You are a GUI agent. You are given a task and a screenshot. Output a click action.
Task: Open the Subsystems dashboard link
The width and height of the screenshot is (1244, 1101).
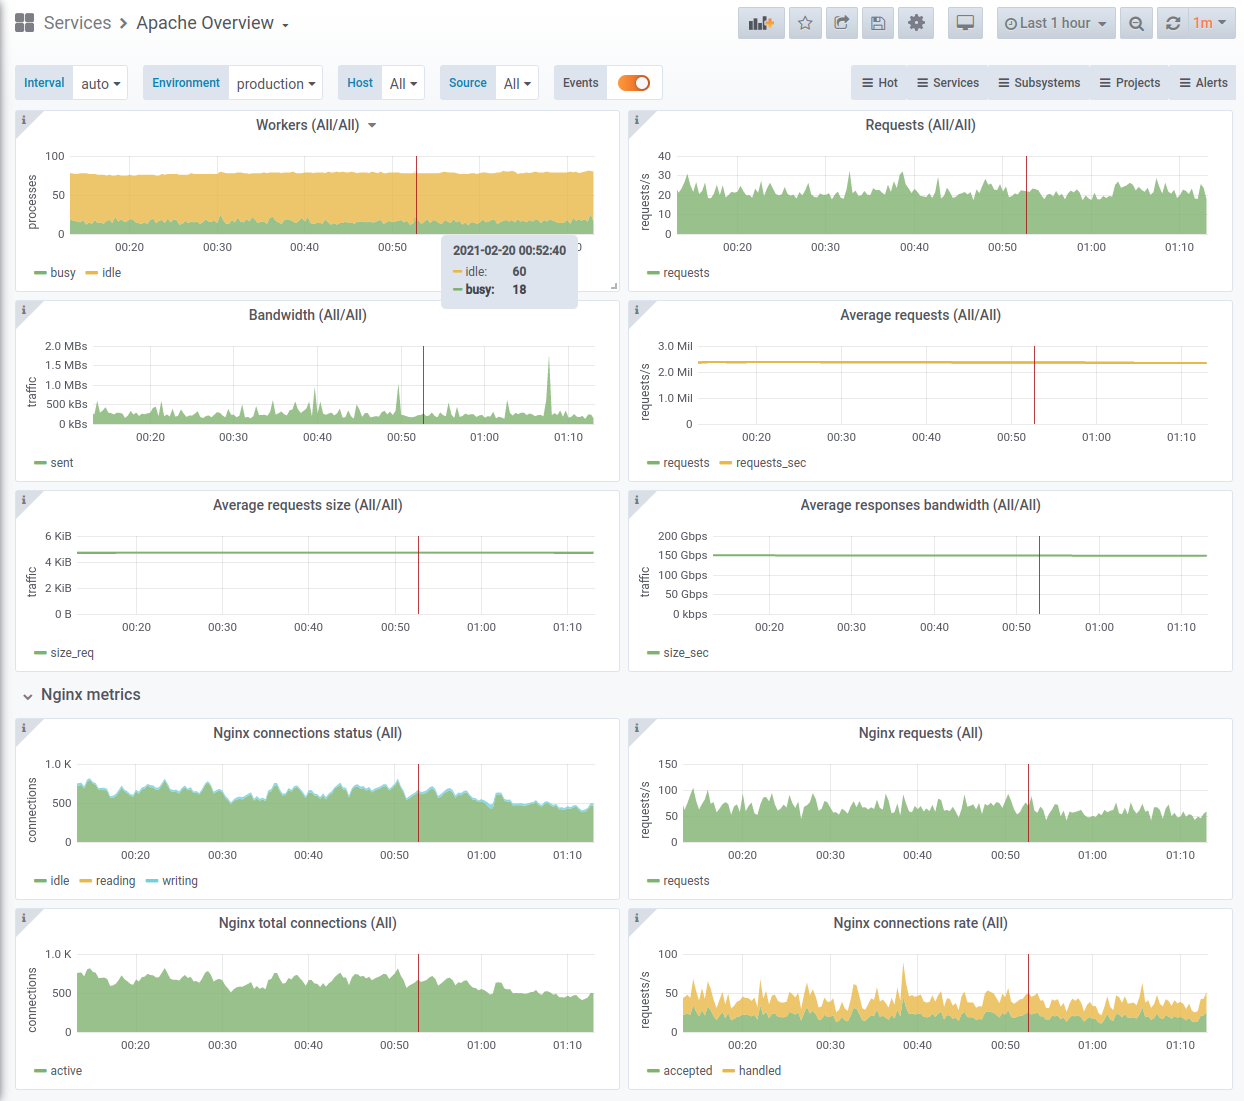point(1039,83)
